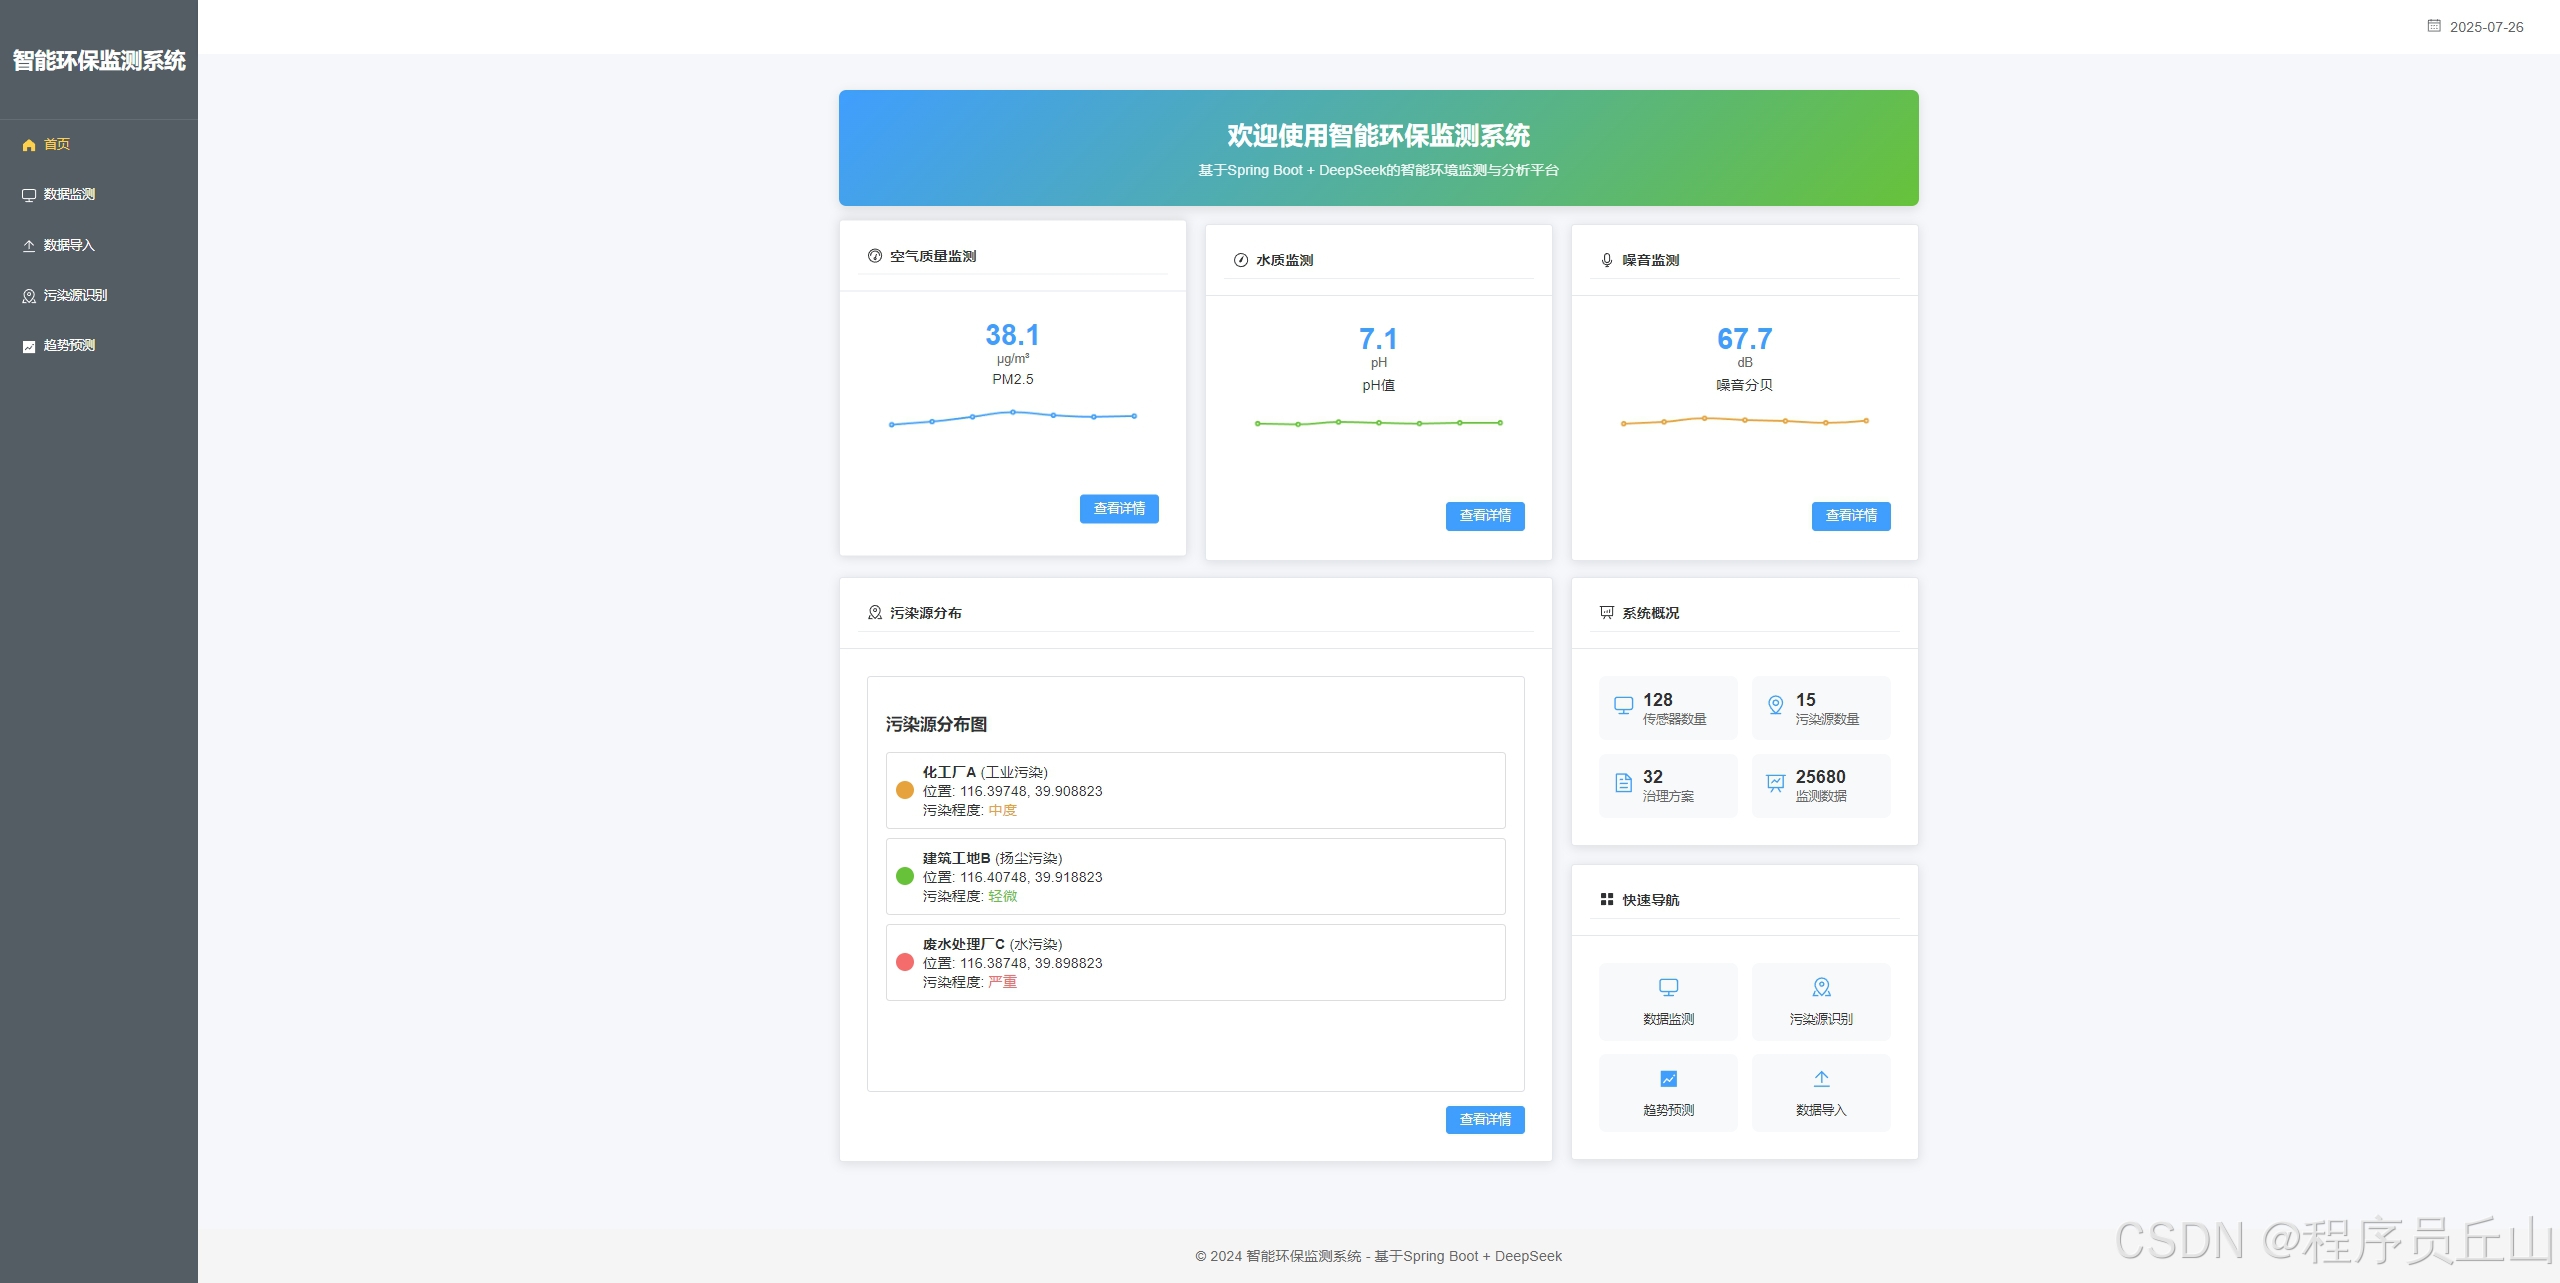Select the 化工厂A (工业污染) list row
The height and width of the screenshot is (1283, 2560).
point(1196,790)
